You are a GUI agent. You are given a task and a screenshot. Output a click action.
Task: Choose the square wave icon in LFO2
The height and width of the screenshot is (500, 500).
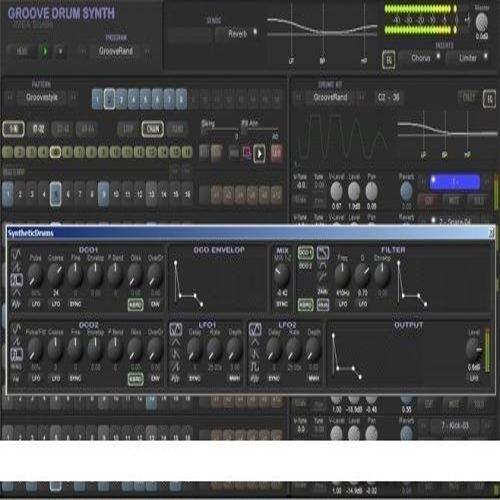[255, 367]
